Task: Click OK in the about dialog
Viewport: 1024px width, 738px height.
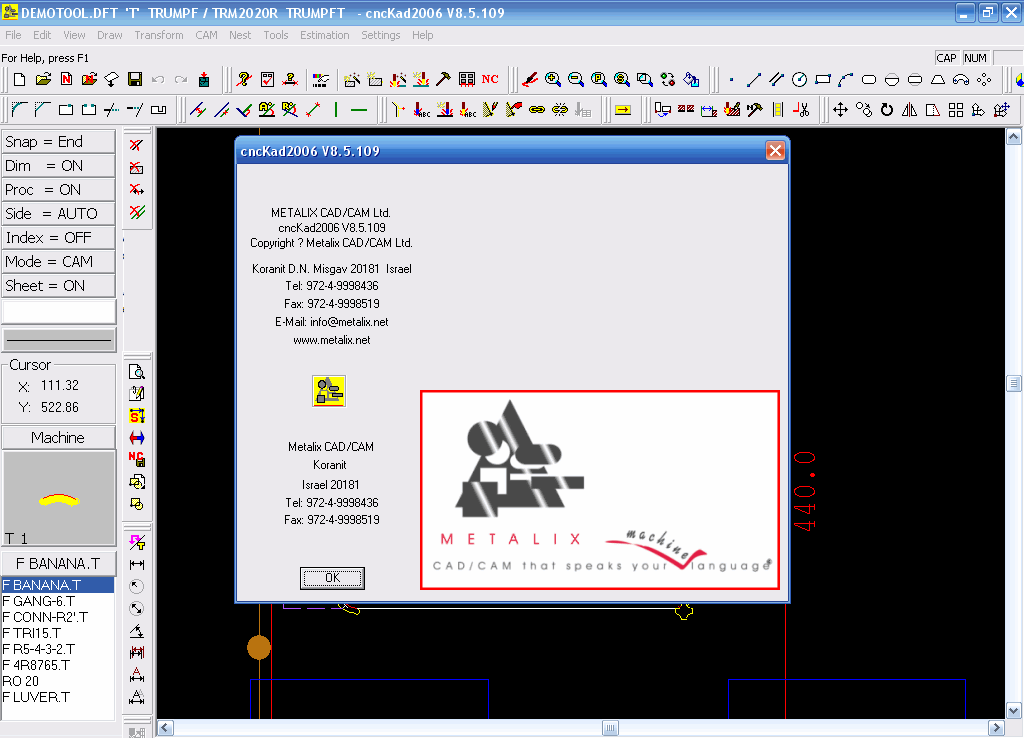Action: point(332,578)
